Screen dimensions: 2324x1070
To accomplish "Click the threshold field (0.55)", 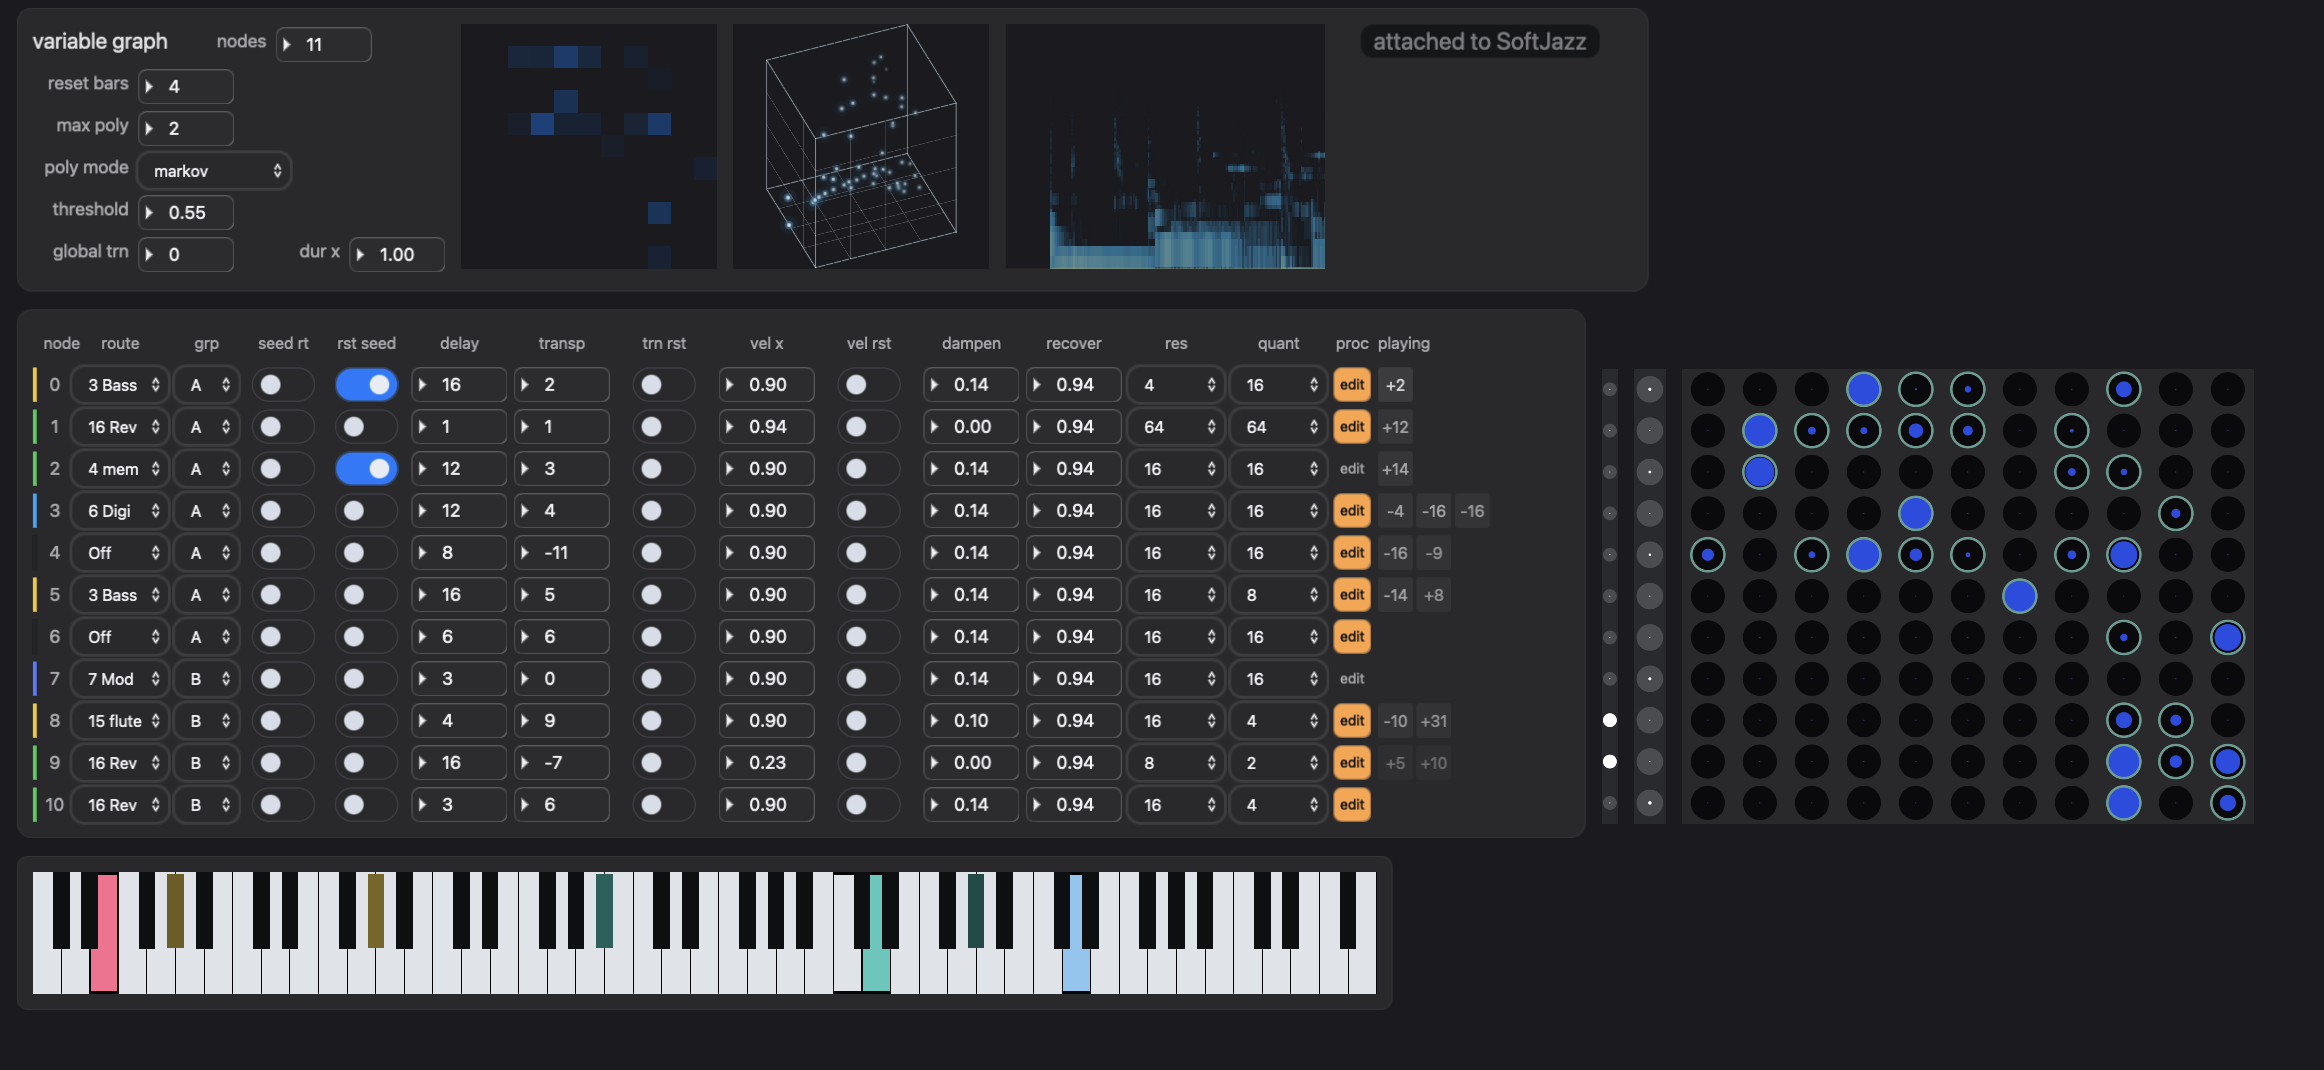I will 186,212.
